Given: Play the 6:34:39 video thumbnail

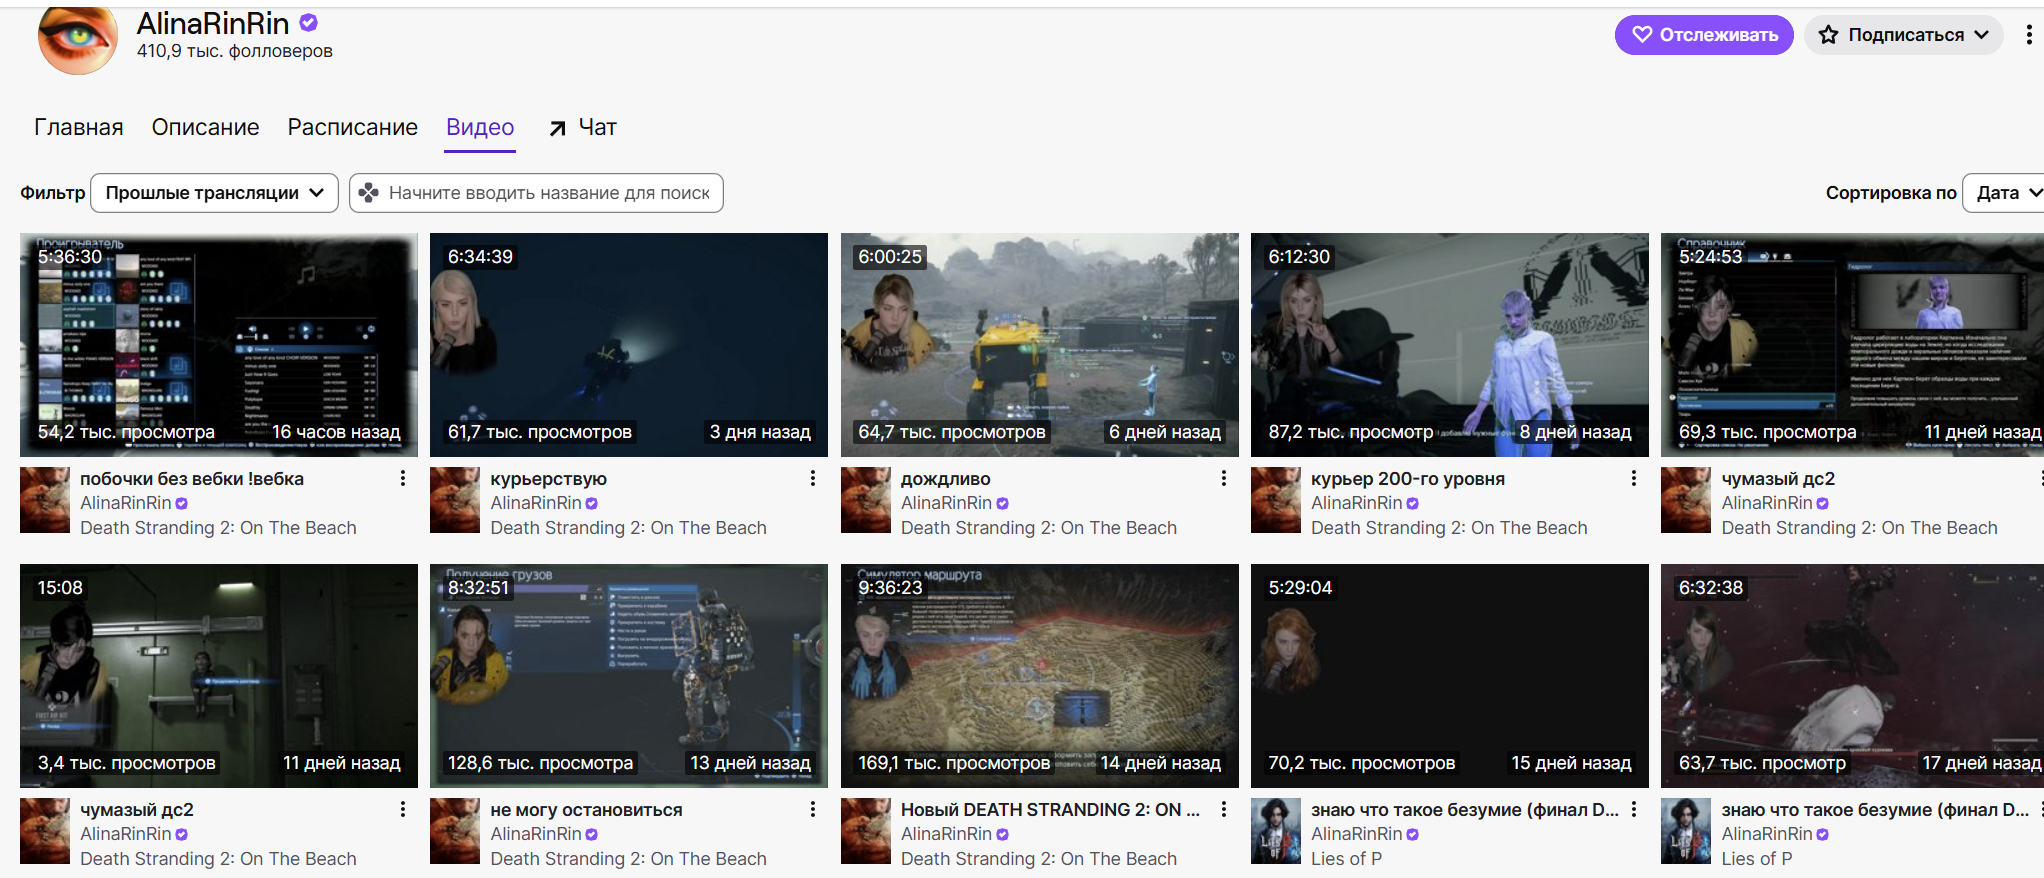Looking at the screenshot, I should (629, 345).
